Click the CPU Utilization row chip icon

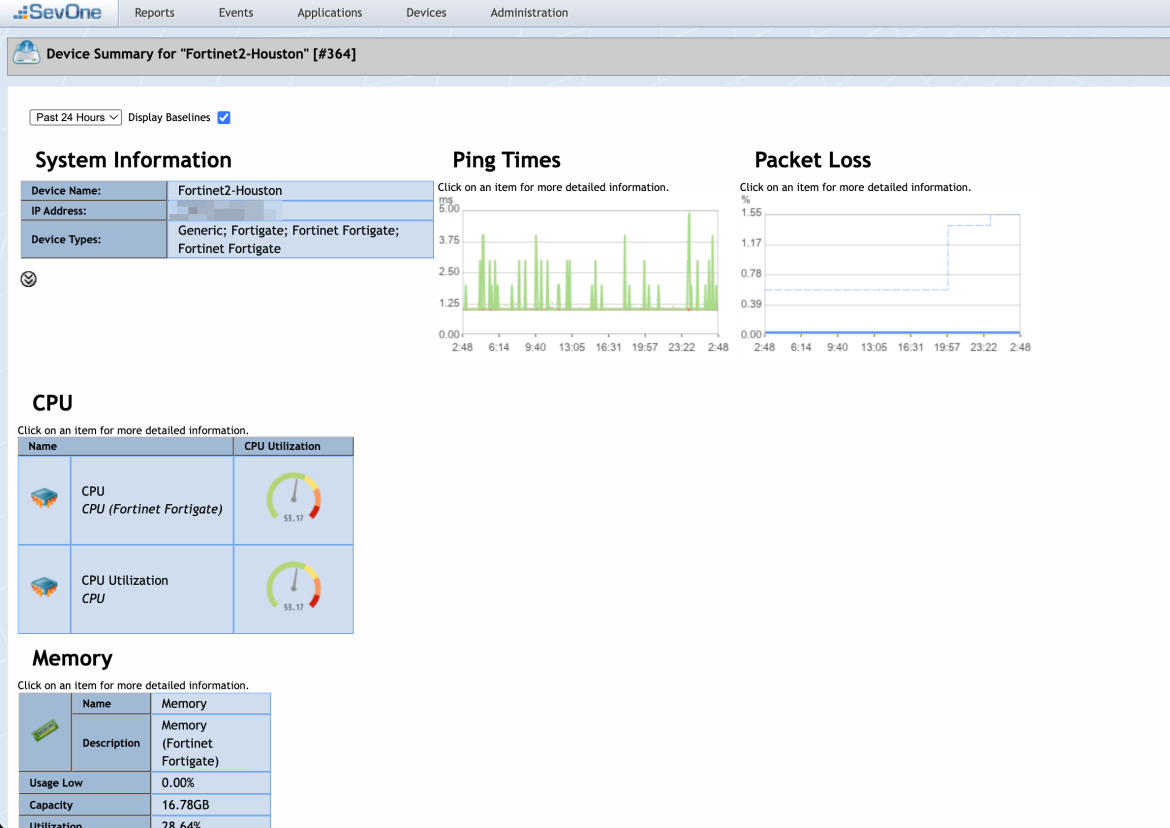click(44, 586)
